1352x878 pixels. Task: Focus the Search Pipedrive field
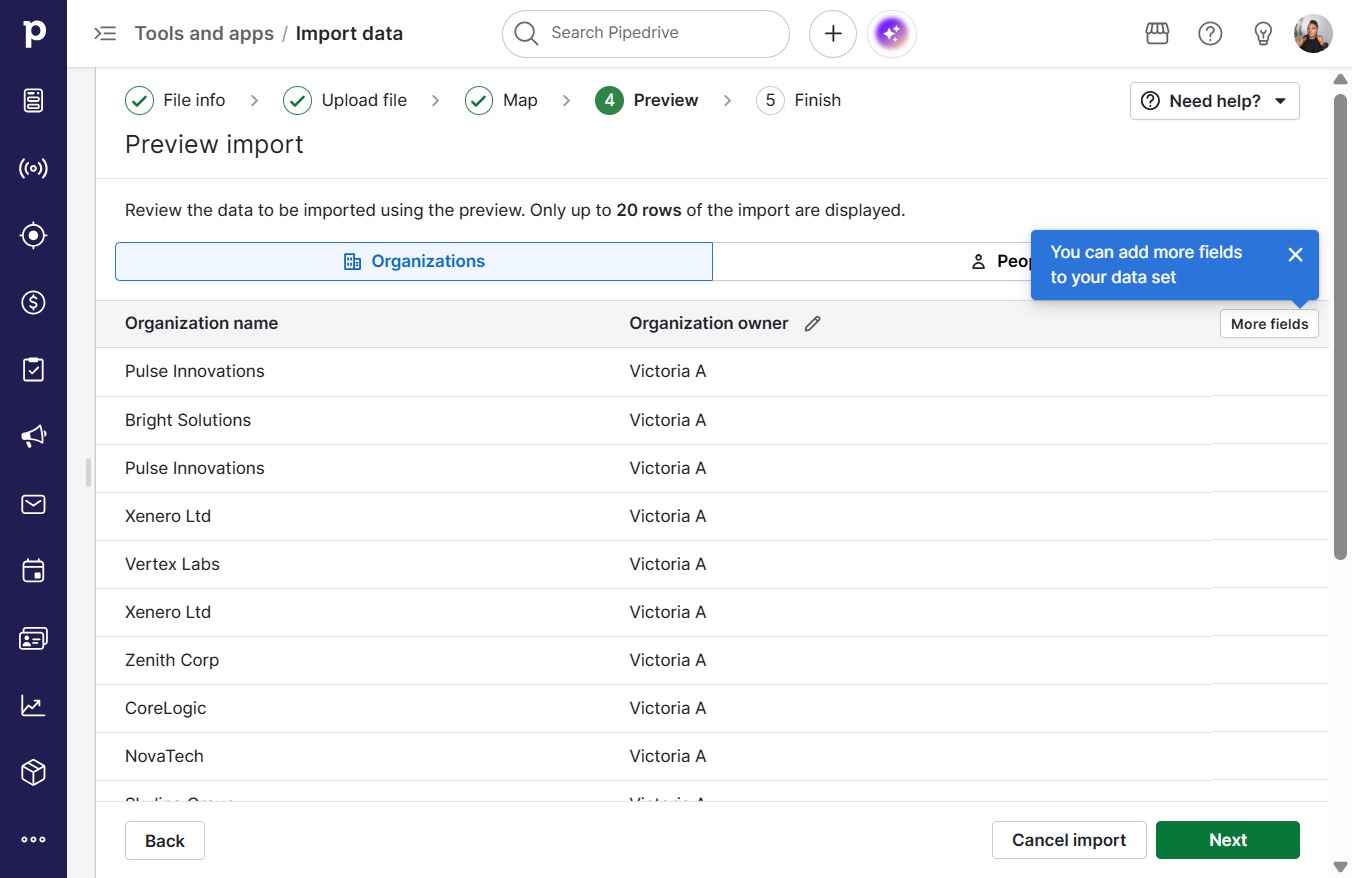point(646,34)
